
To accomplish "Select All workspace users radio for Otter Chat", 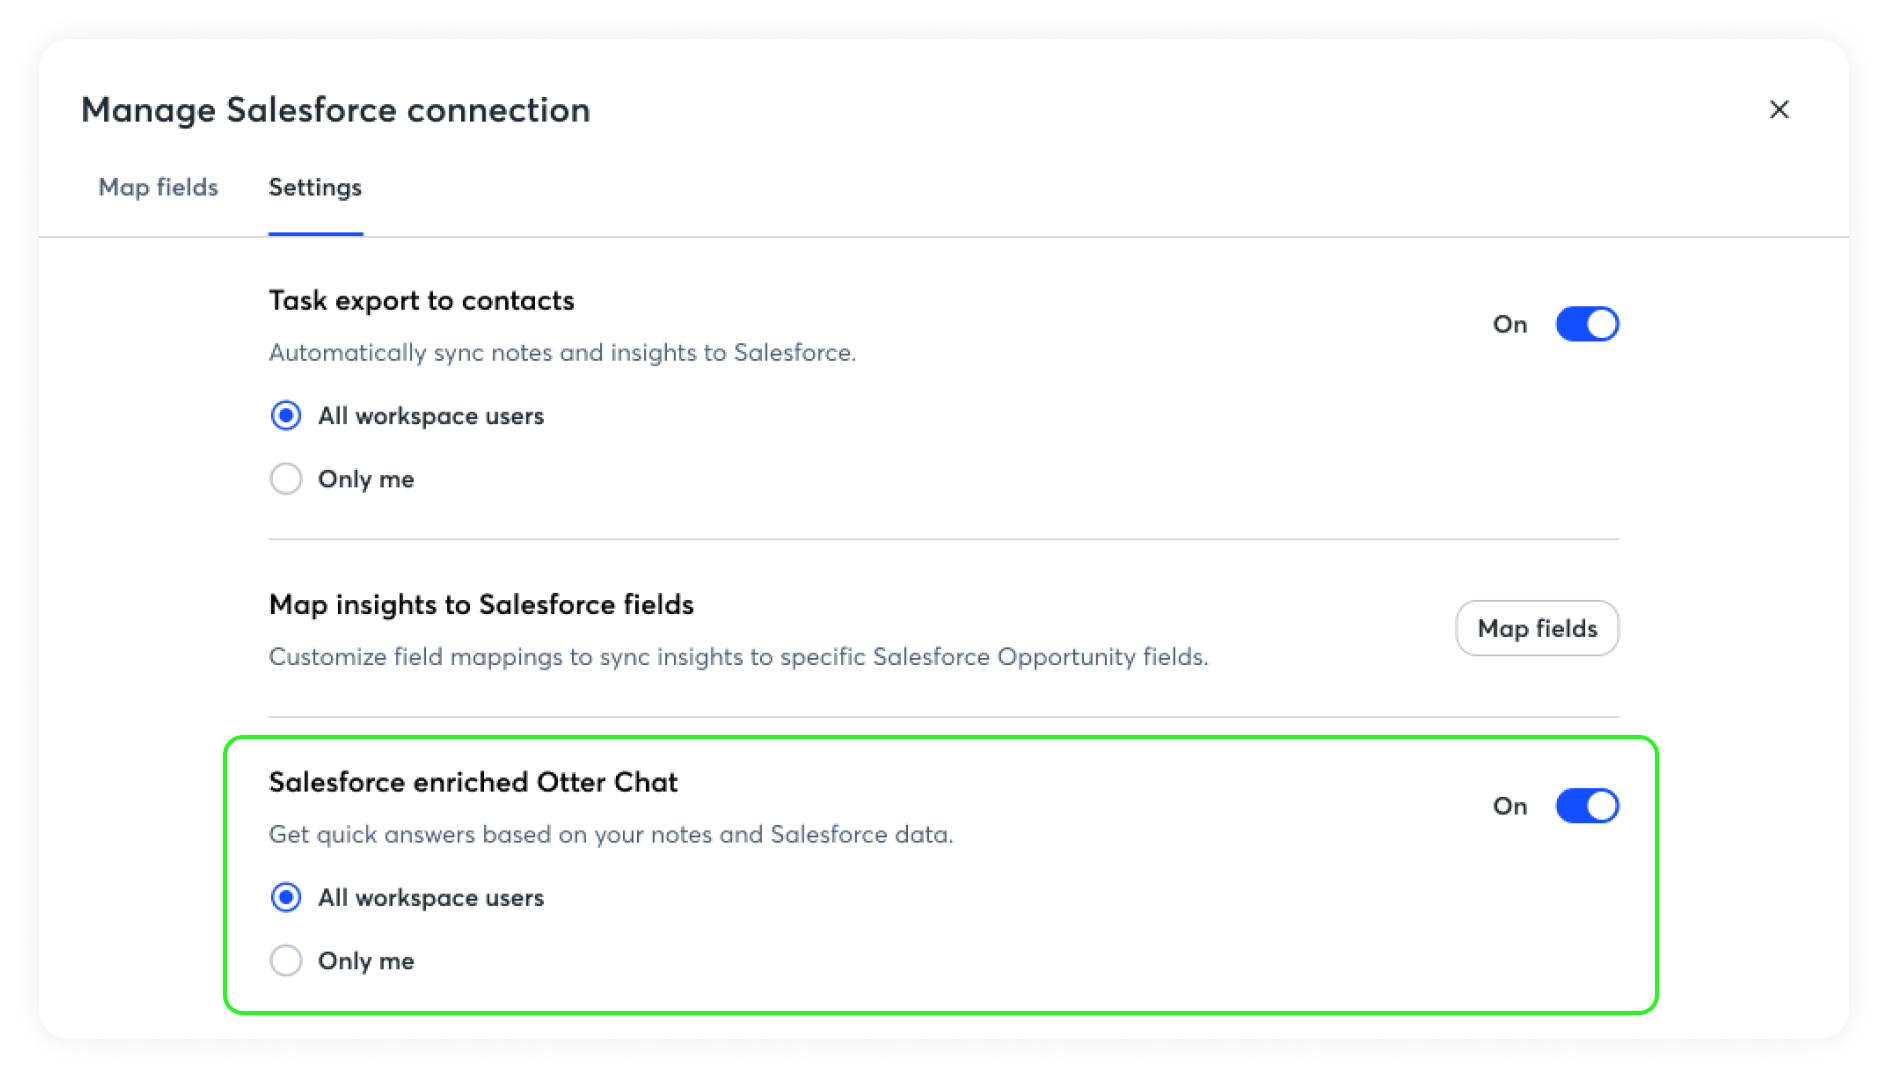I will [x=286, y=897].
